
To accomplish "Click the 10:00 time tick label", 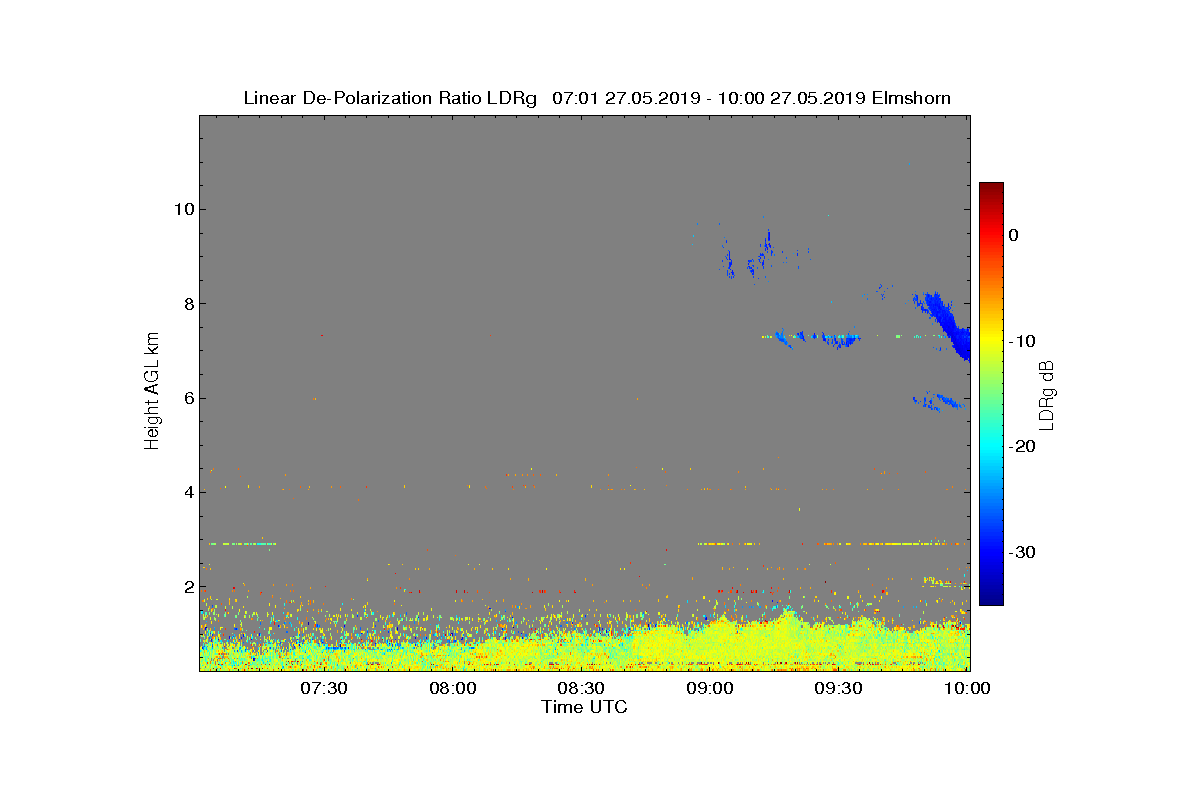I will point(968,688).
